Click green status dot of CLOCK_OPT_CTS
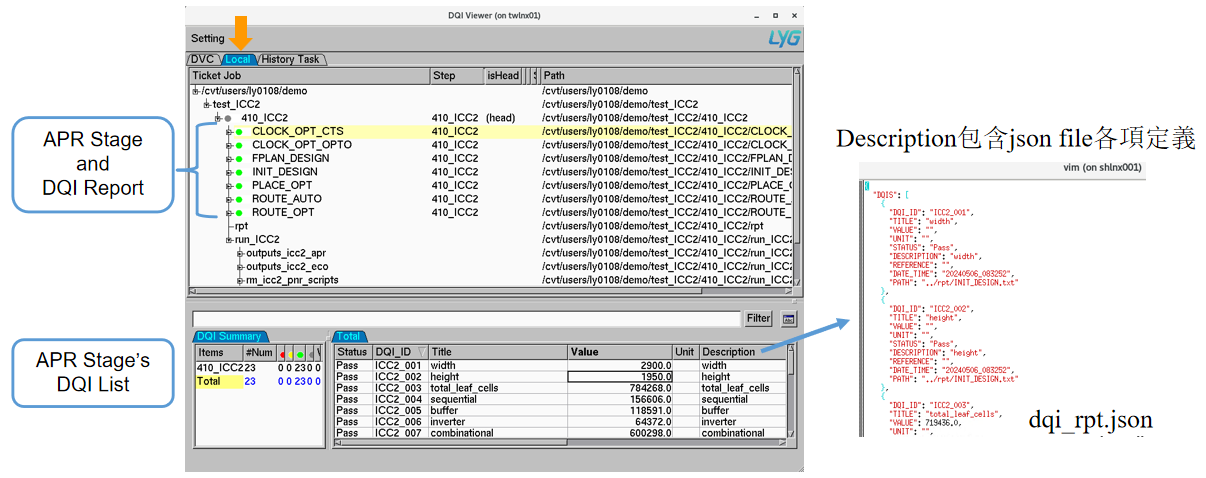 click(x=239, y=132)
